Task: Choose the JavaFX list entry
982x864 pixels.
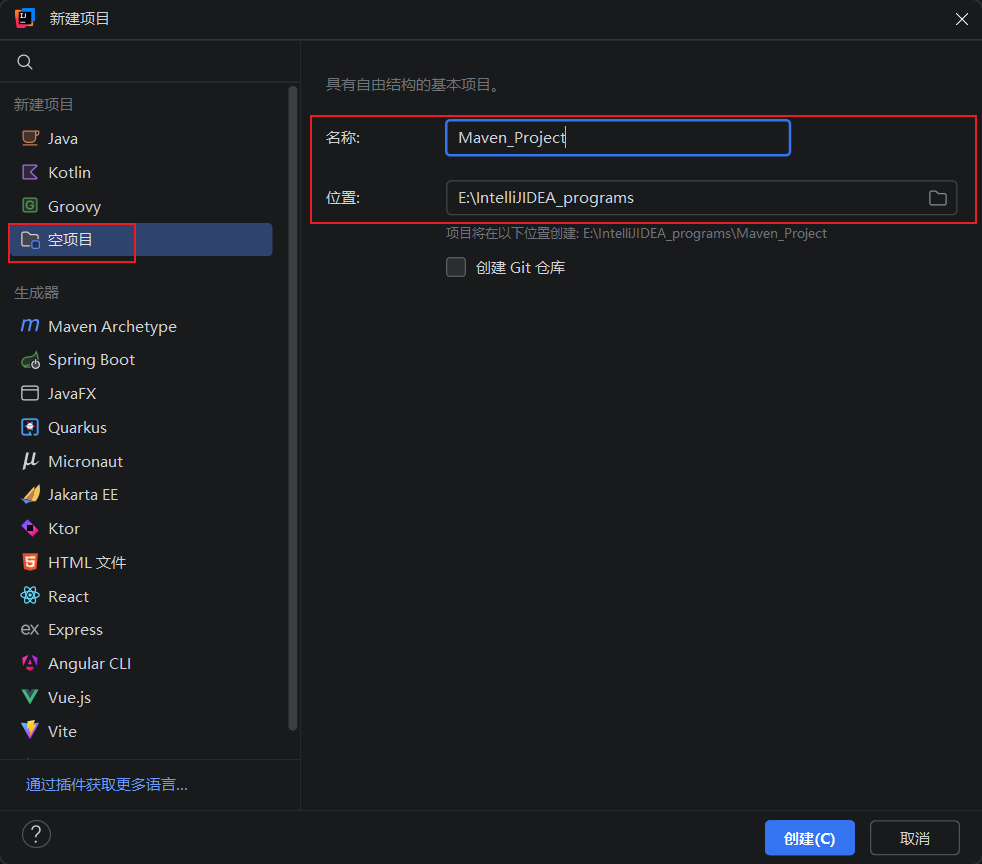Action: pos(140,393)
